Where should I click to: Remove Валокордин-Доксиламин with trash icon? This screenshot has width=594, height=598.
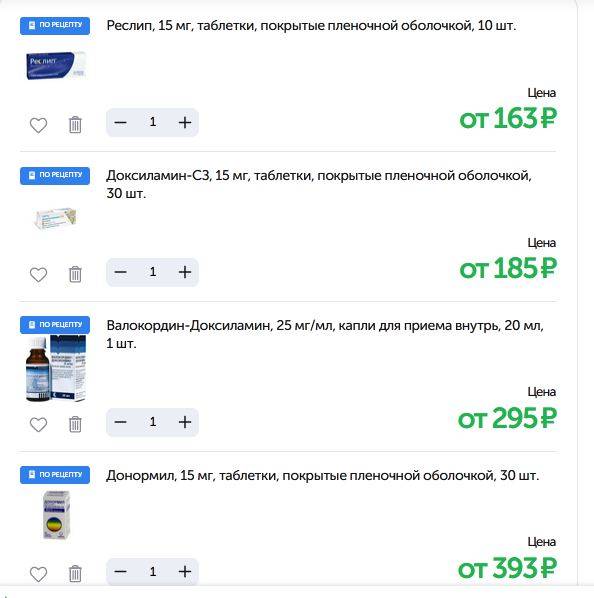[75, 424]
